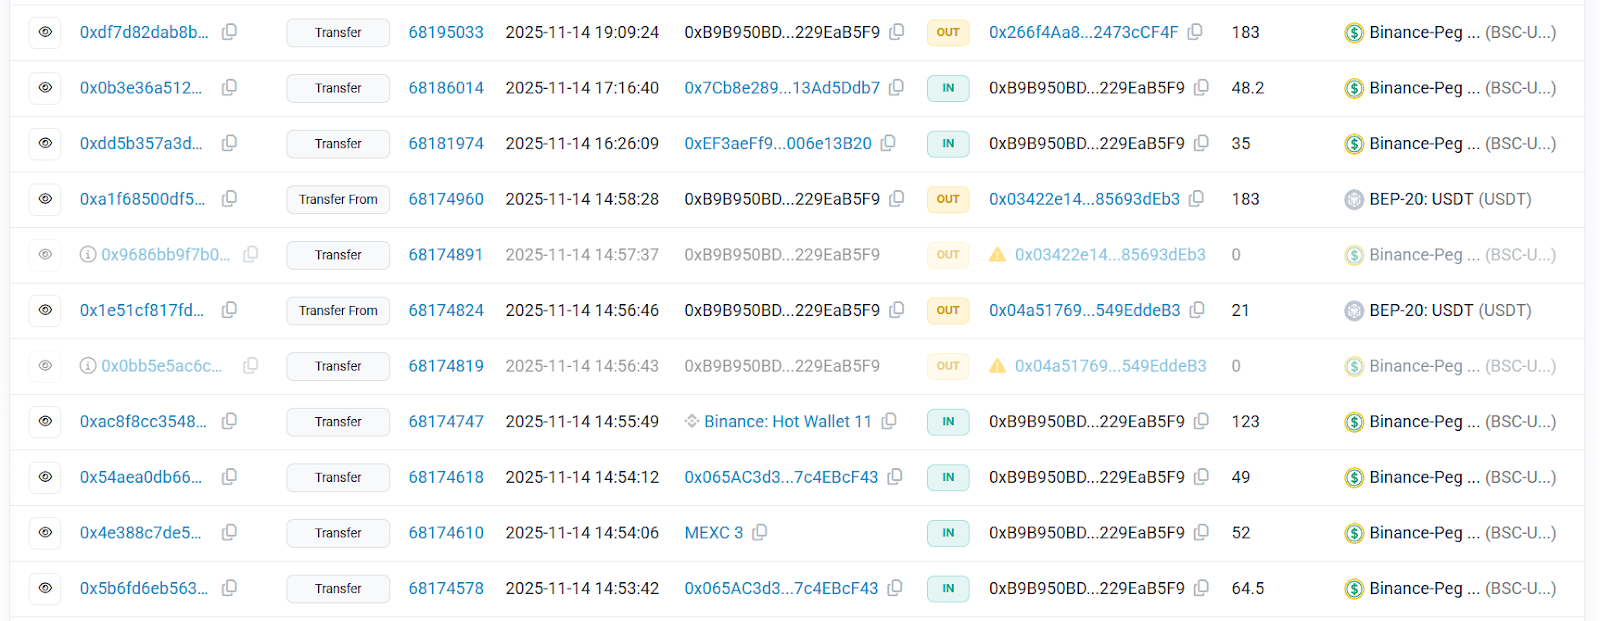Copy sender address 0x7Cb8e289

click(x=896, y=88)
